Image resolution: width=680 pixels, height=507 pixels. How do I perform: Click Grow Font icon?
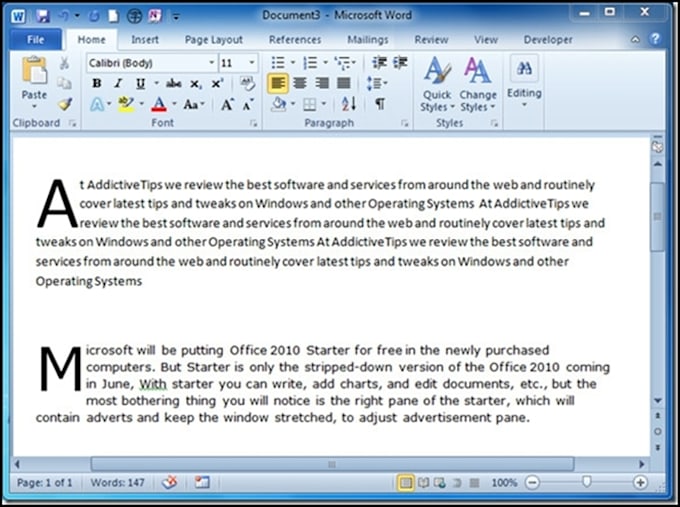tap(227, 104)
